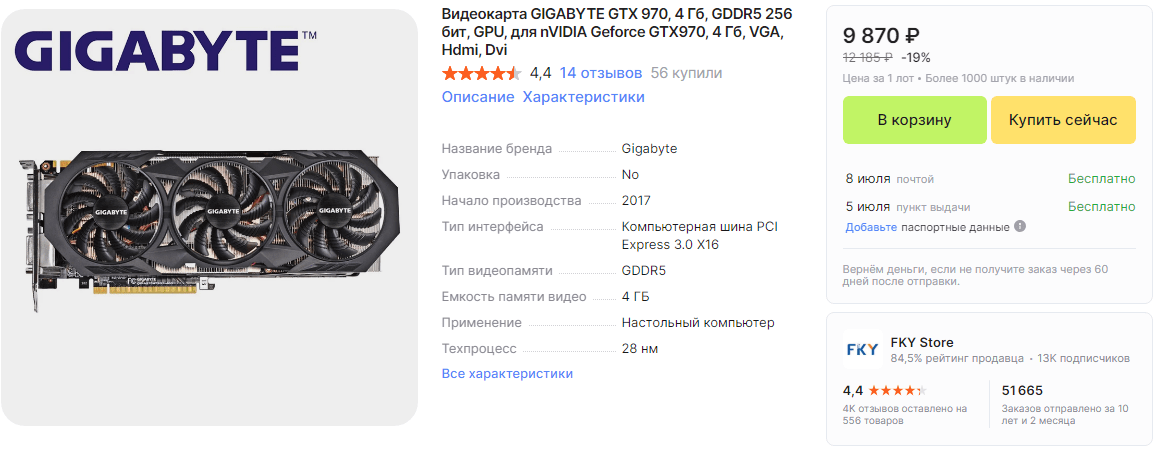
Task: Click the product star rating icons
Action: [x=482, y=73]
